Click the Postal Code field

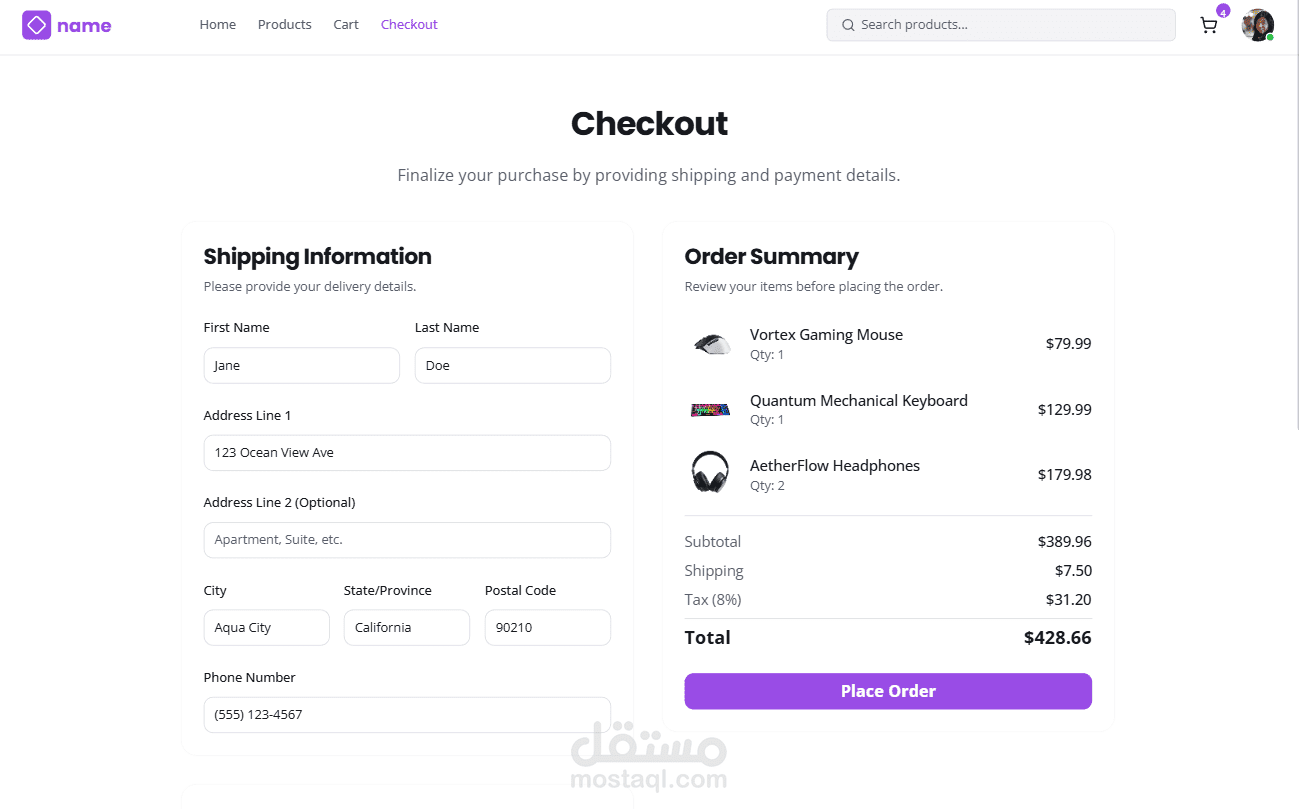(x=547, y=628)
